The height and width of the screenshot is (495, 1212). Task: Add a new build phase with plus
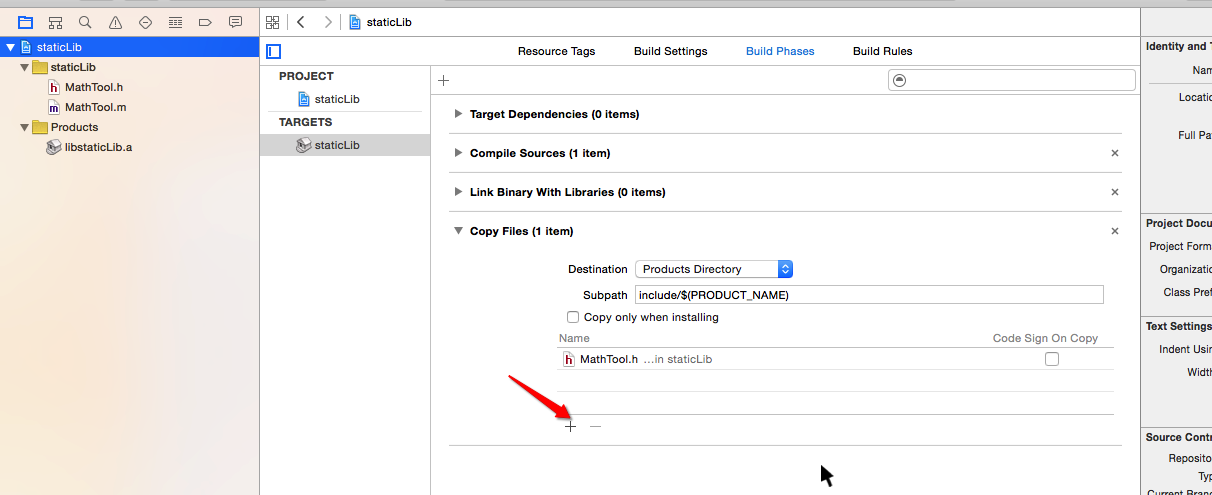click(x=443, y=81)
